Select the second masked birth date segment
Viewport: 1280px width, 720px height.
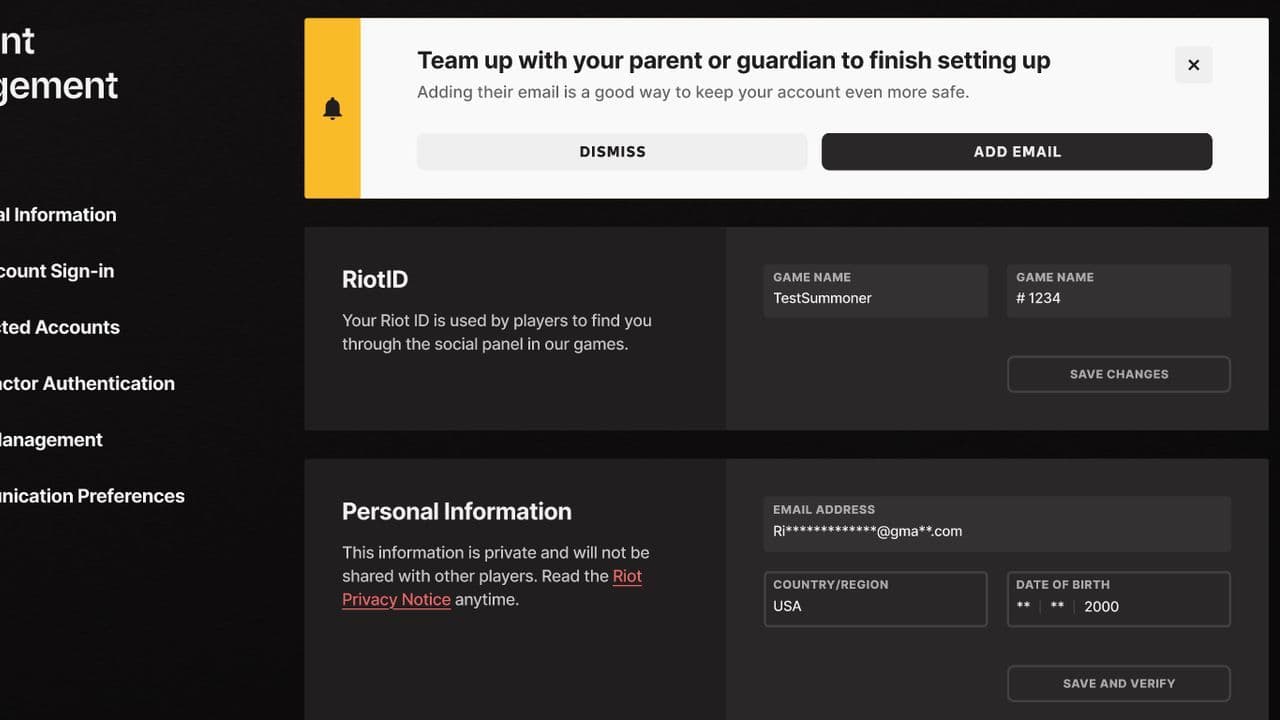1057,607
